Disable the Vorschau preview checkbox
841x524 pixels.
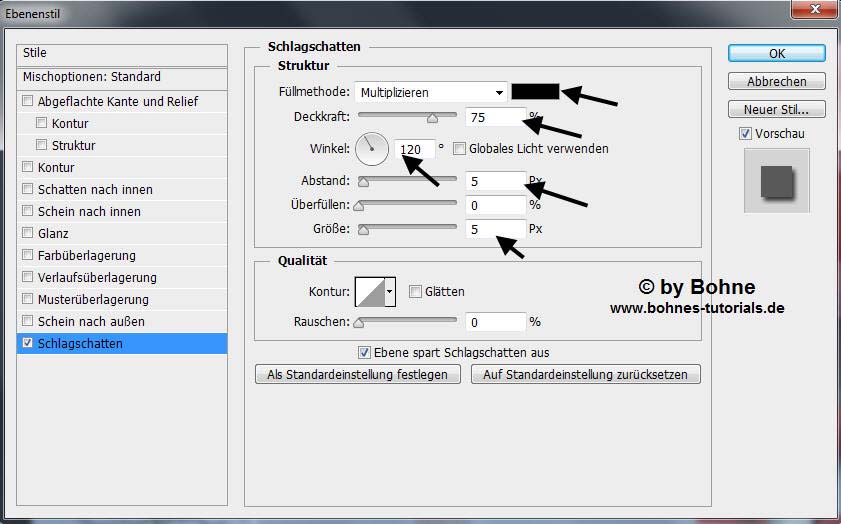click(745, 134)
